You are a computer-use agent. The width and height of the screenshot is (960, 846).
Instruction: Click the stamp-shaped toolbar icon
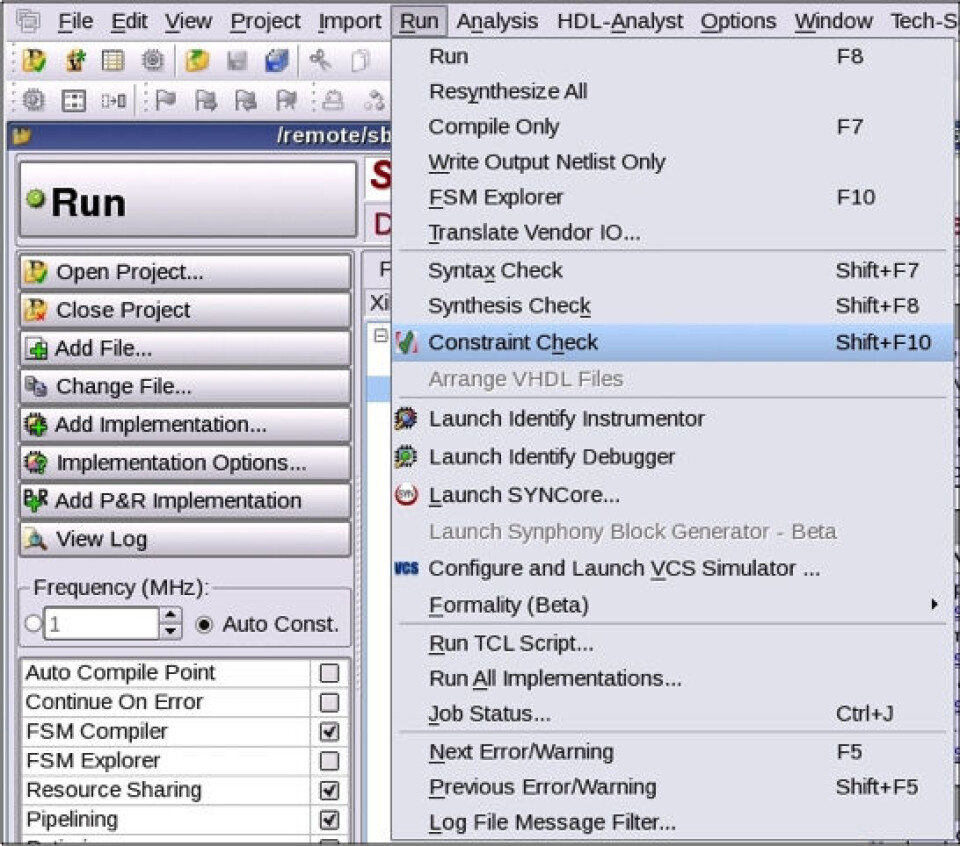332,100
